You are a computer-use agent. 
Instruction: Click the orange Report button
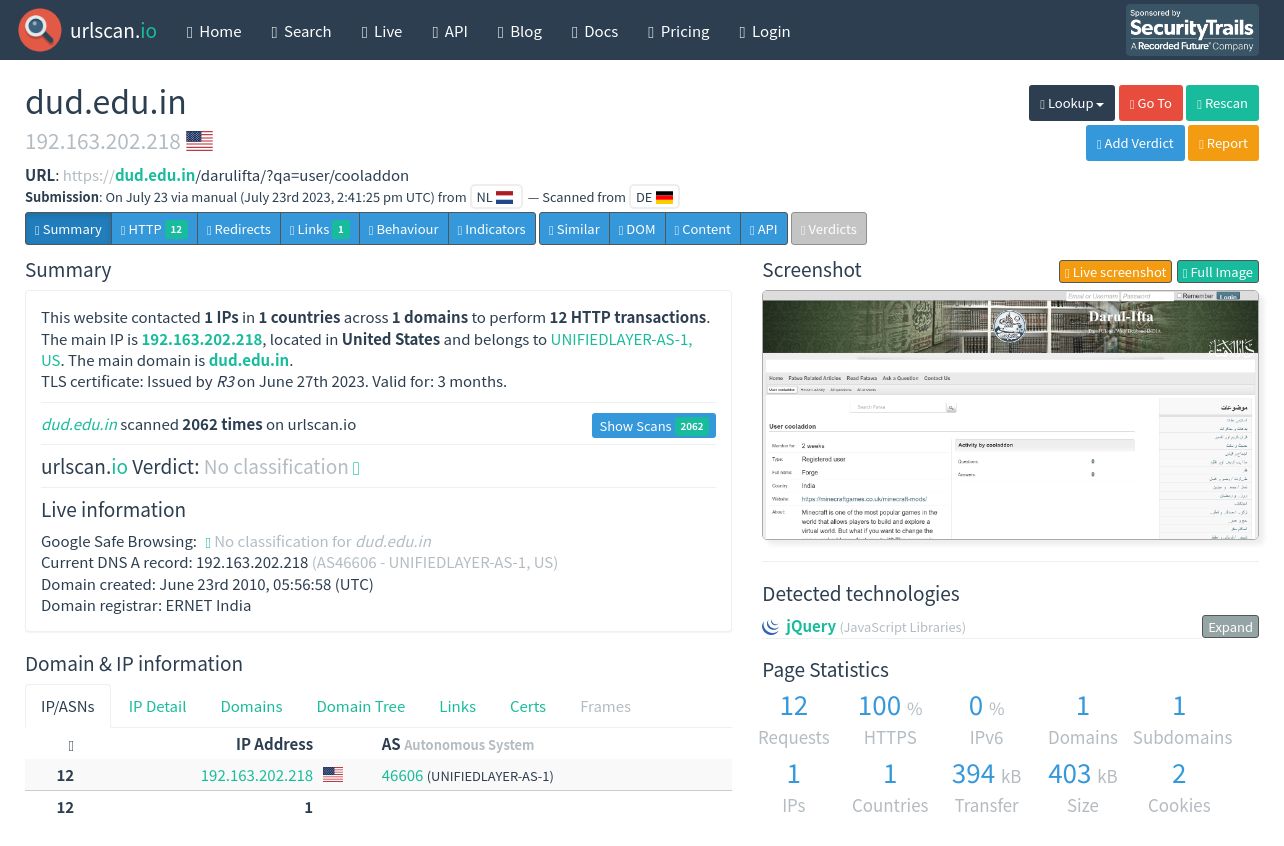[1223, 143]
